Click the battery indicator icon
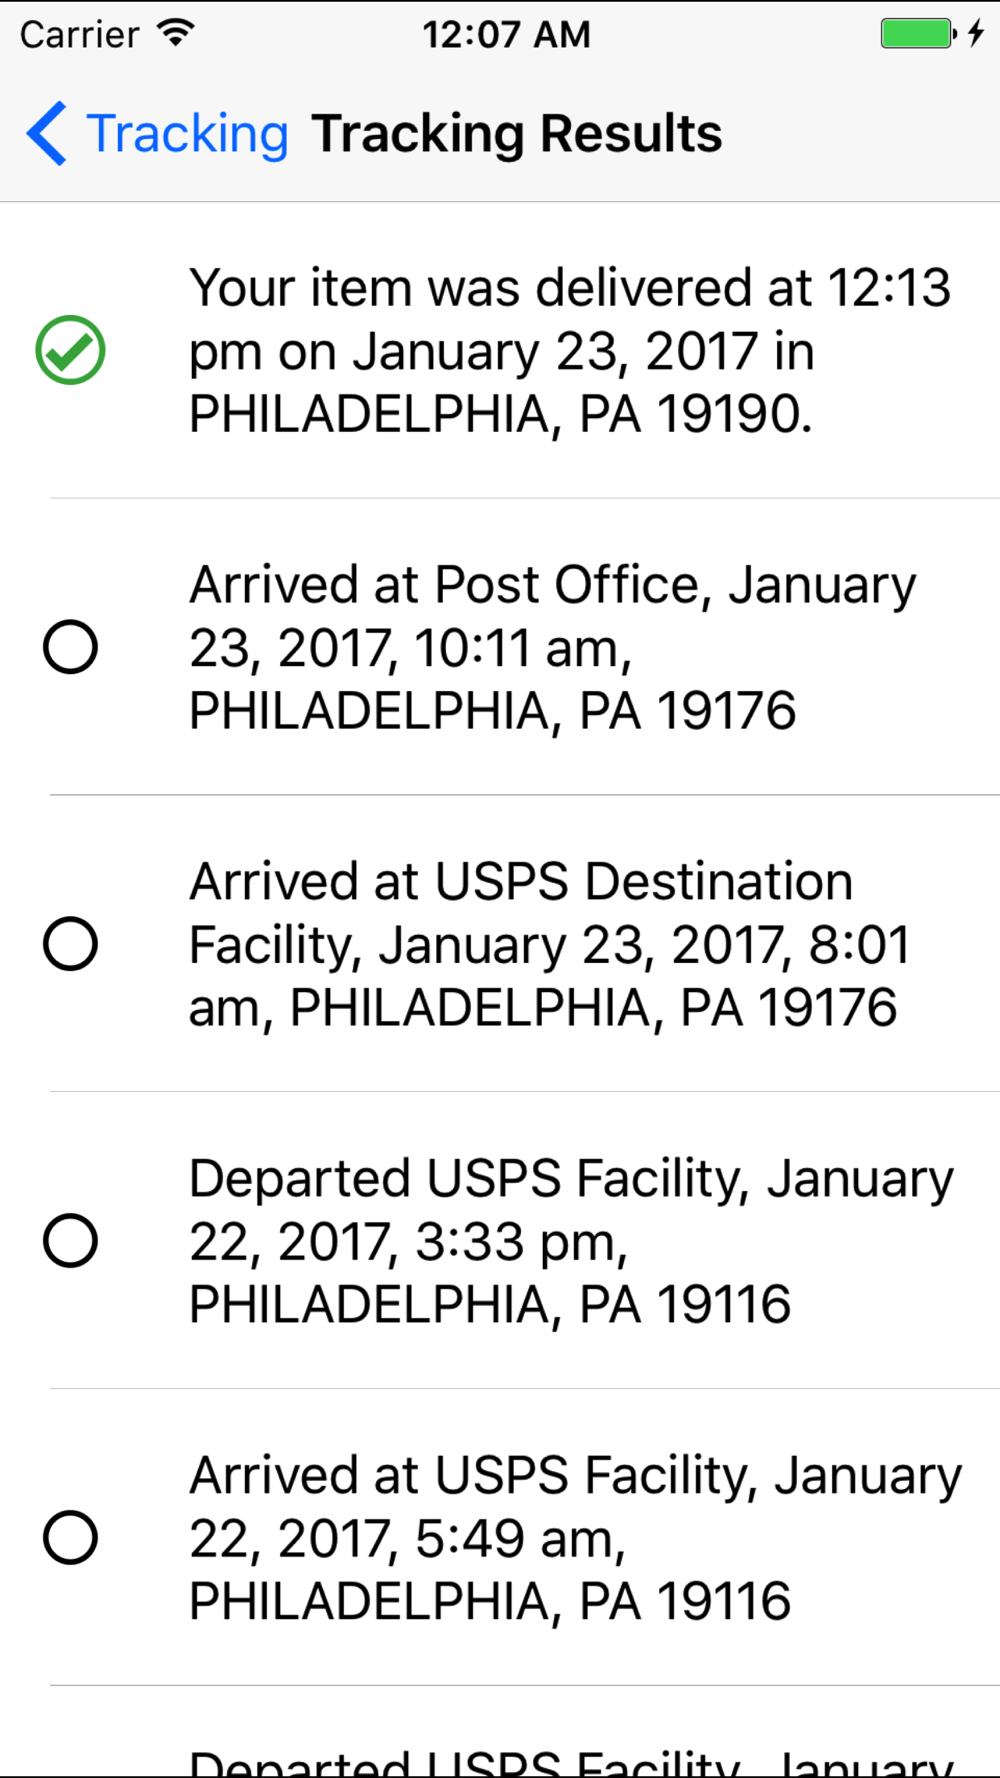The image size is (1000, 1778). (918, 33)
